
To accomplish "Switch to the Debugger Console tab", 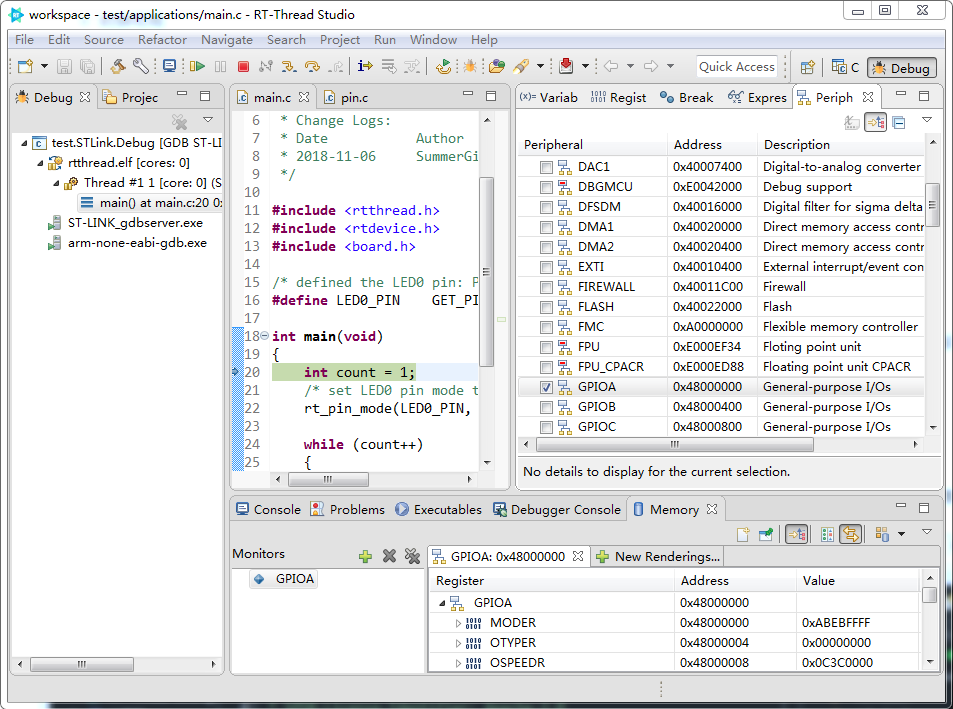I will [557, 509].
